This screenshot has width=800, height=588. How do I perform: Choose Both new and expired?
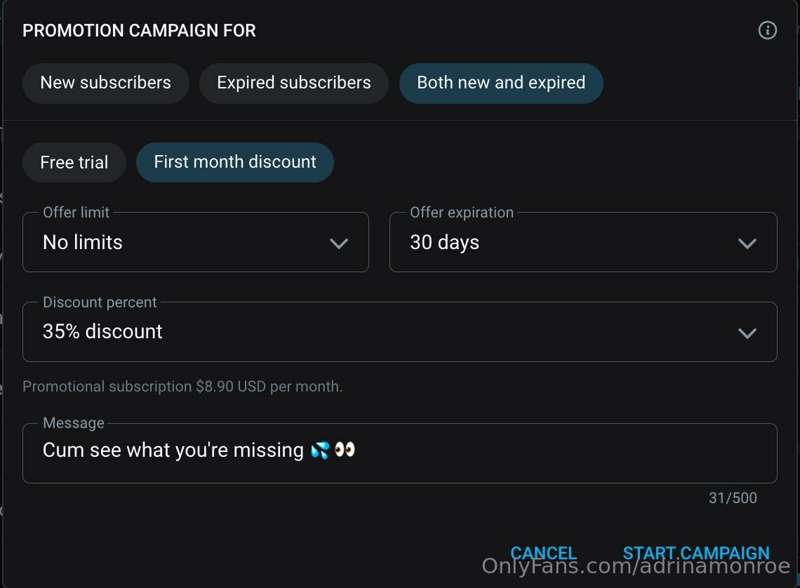click(501, 83)
